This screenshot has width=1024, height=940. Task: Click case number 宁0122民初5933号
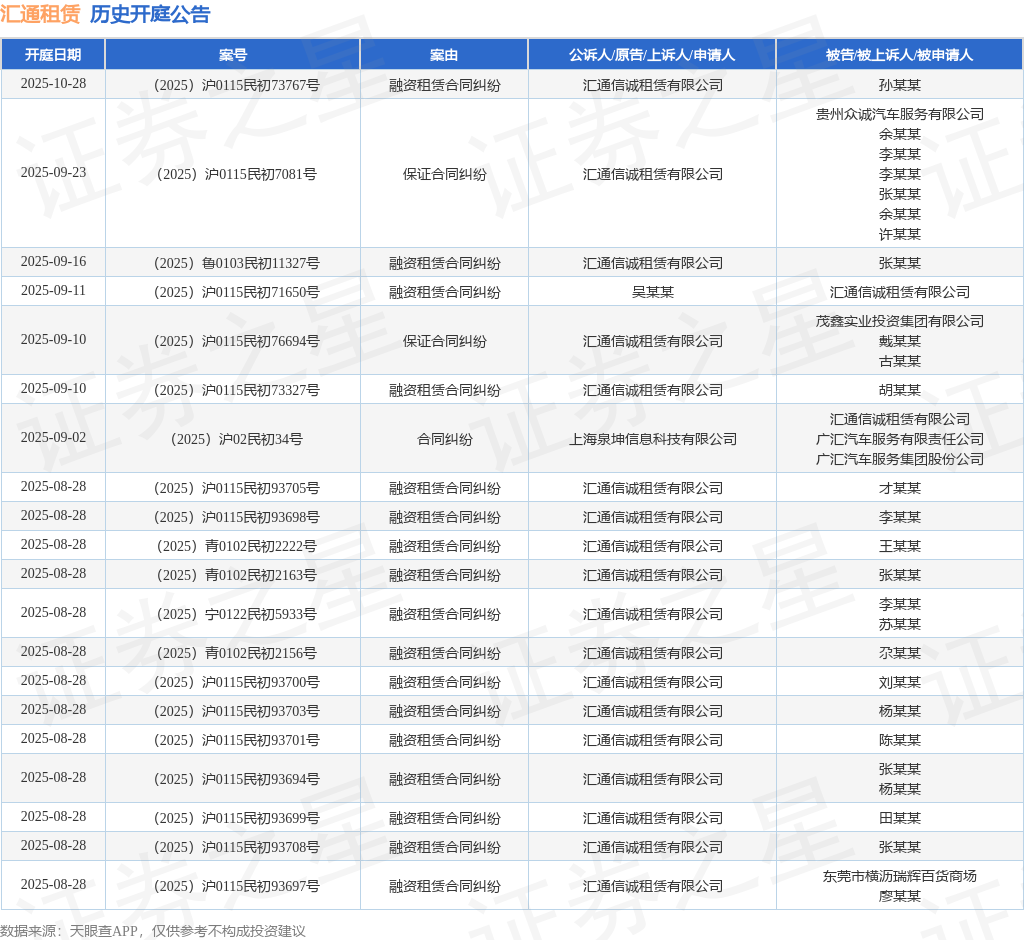236,614
